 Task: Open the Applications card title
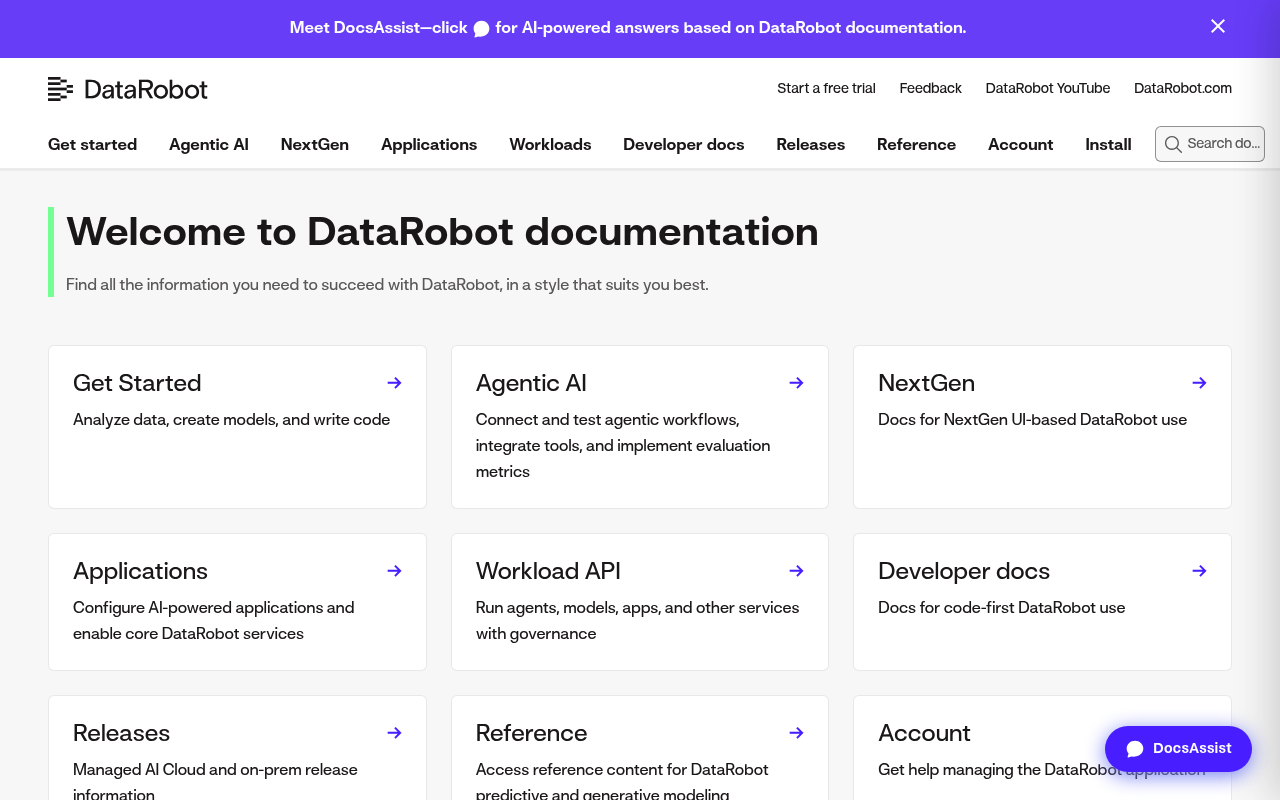coord(140,571)
